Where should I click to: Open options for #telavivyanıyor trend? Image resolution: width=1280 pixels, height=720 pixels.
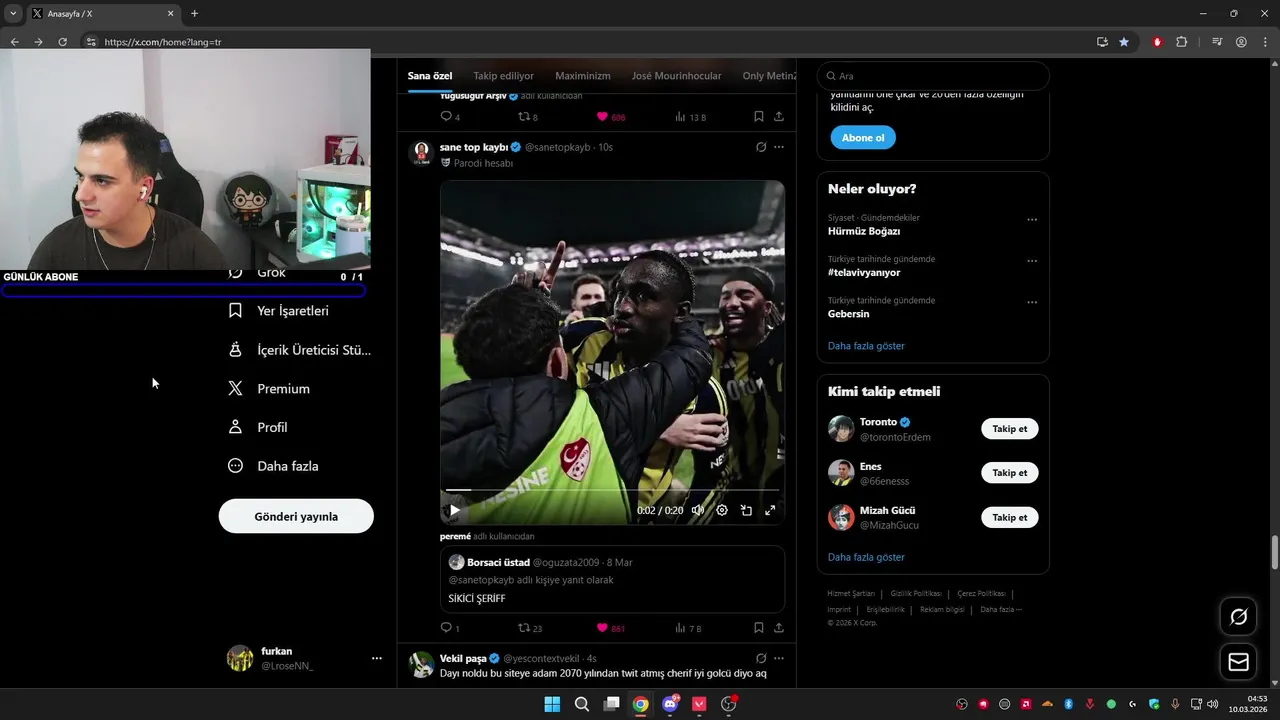click(1032, 261)
